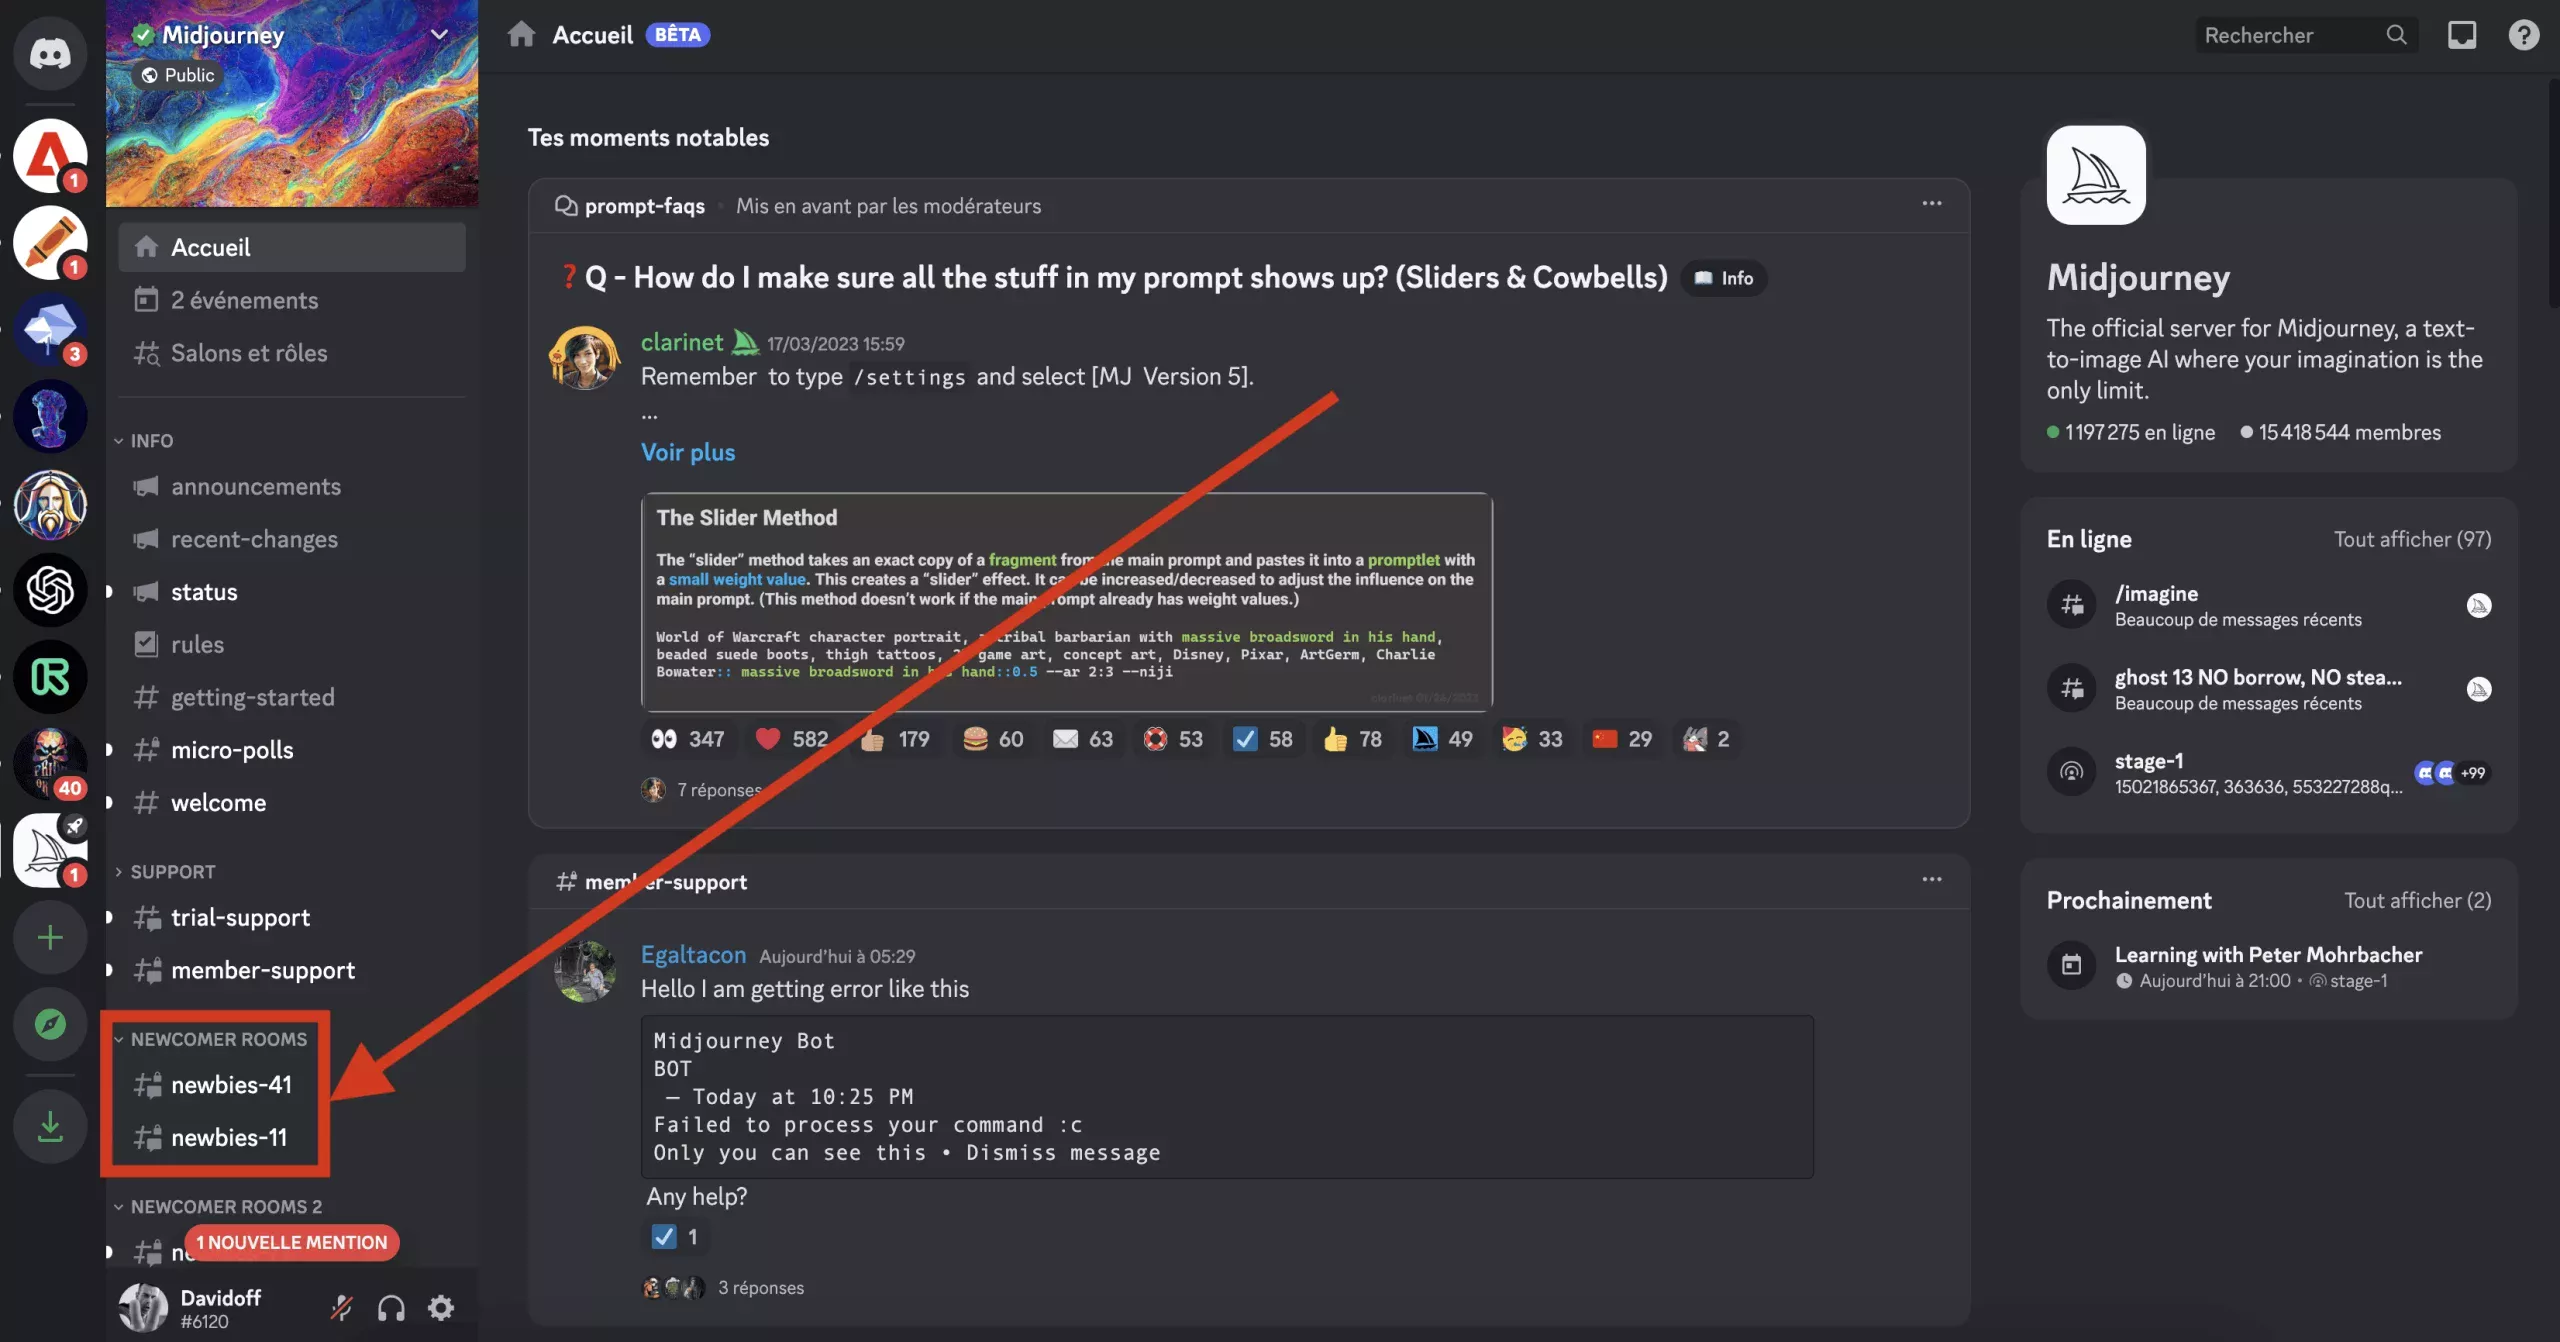The image size is (2560, 1342).
Task: Open 2 événements in sidebar
Action: pos(292,300)
